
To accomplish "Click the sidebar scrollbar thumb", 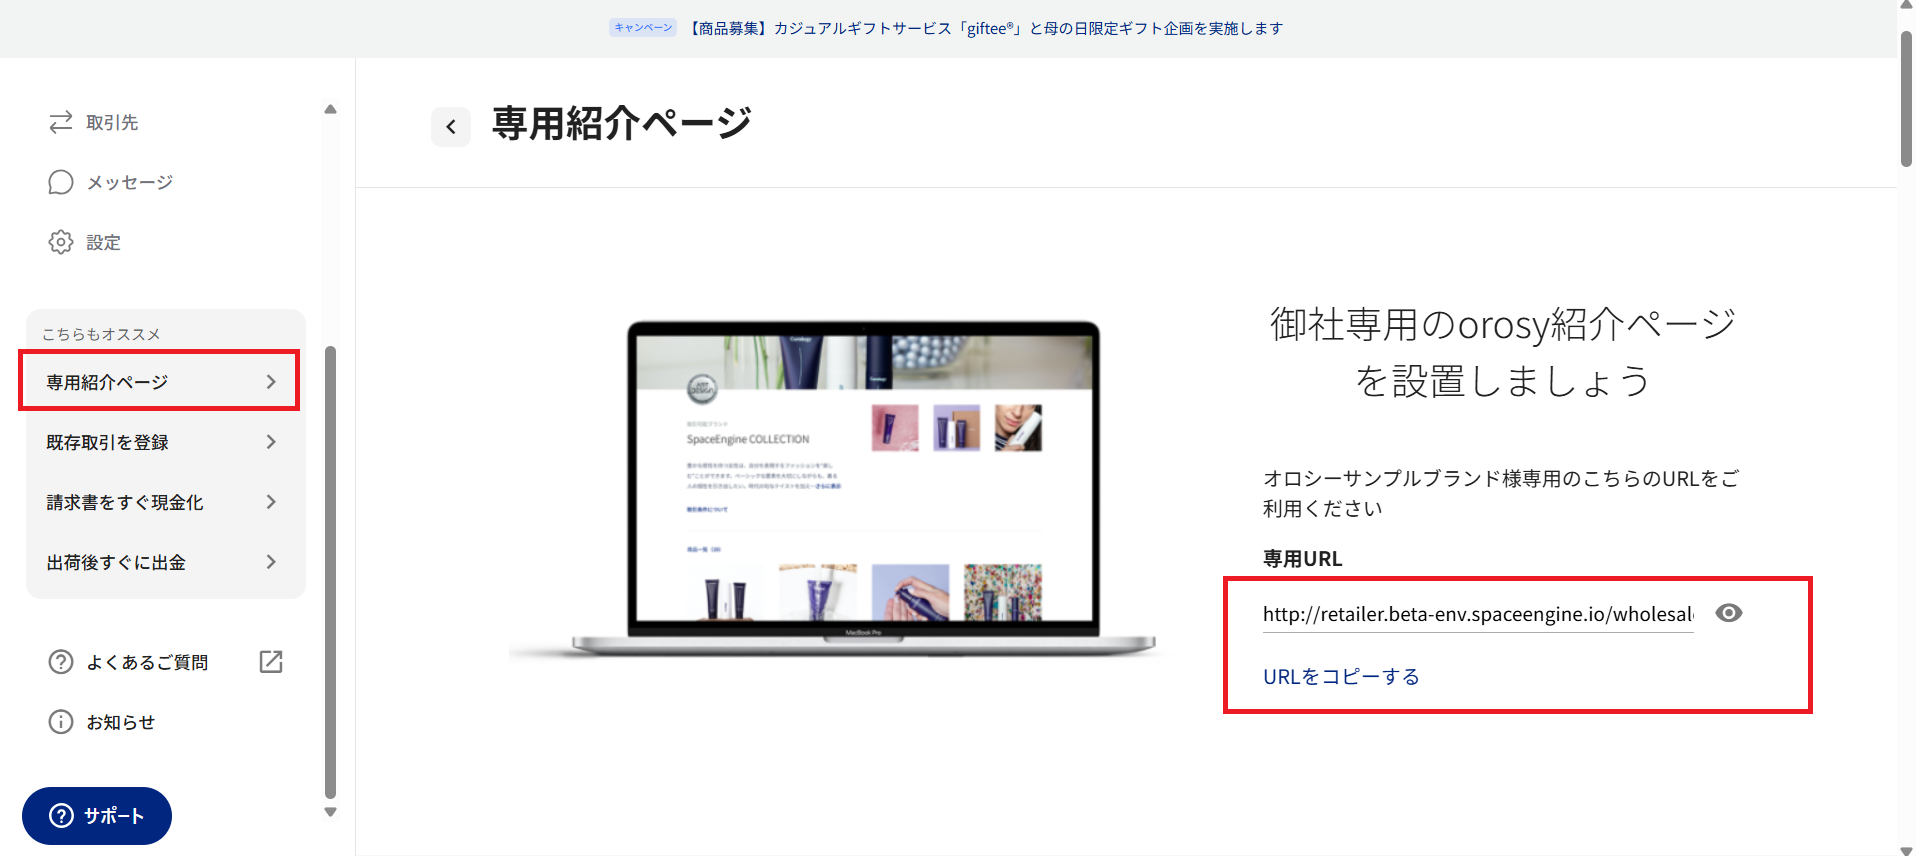I will point(330,572).
